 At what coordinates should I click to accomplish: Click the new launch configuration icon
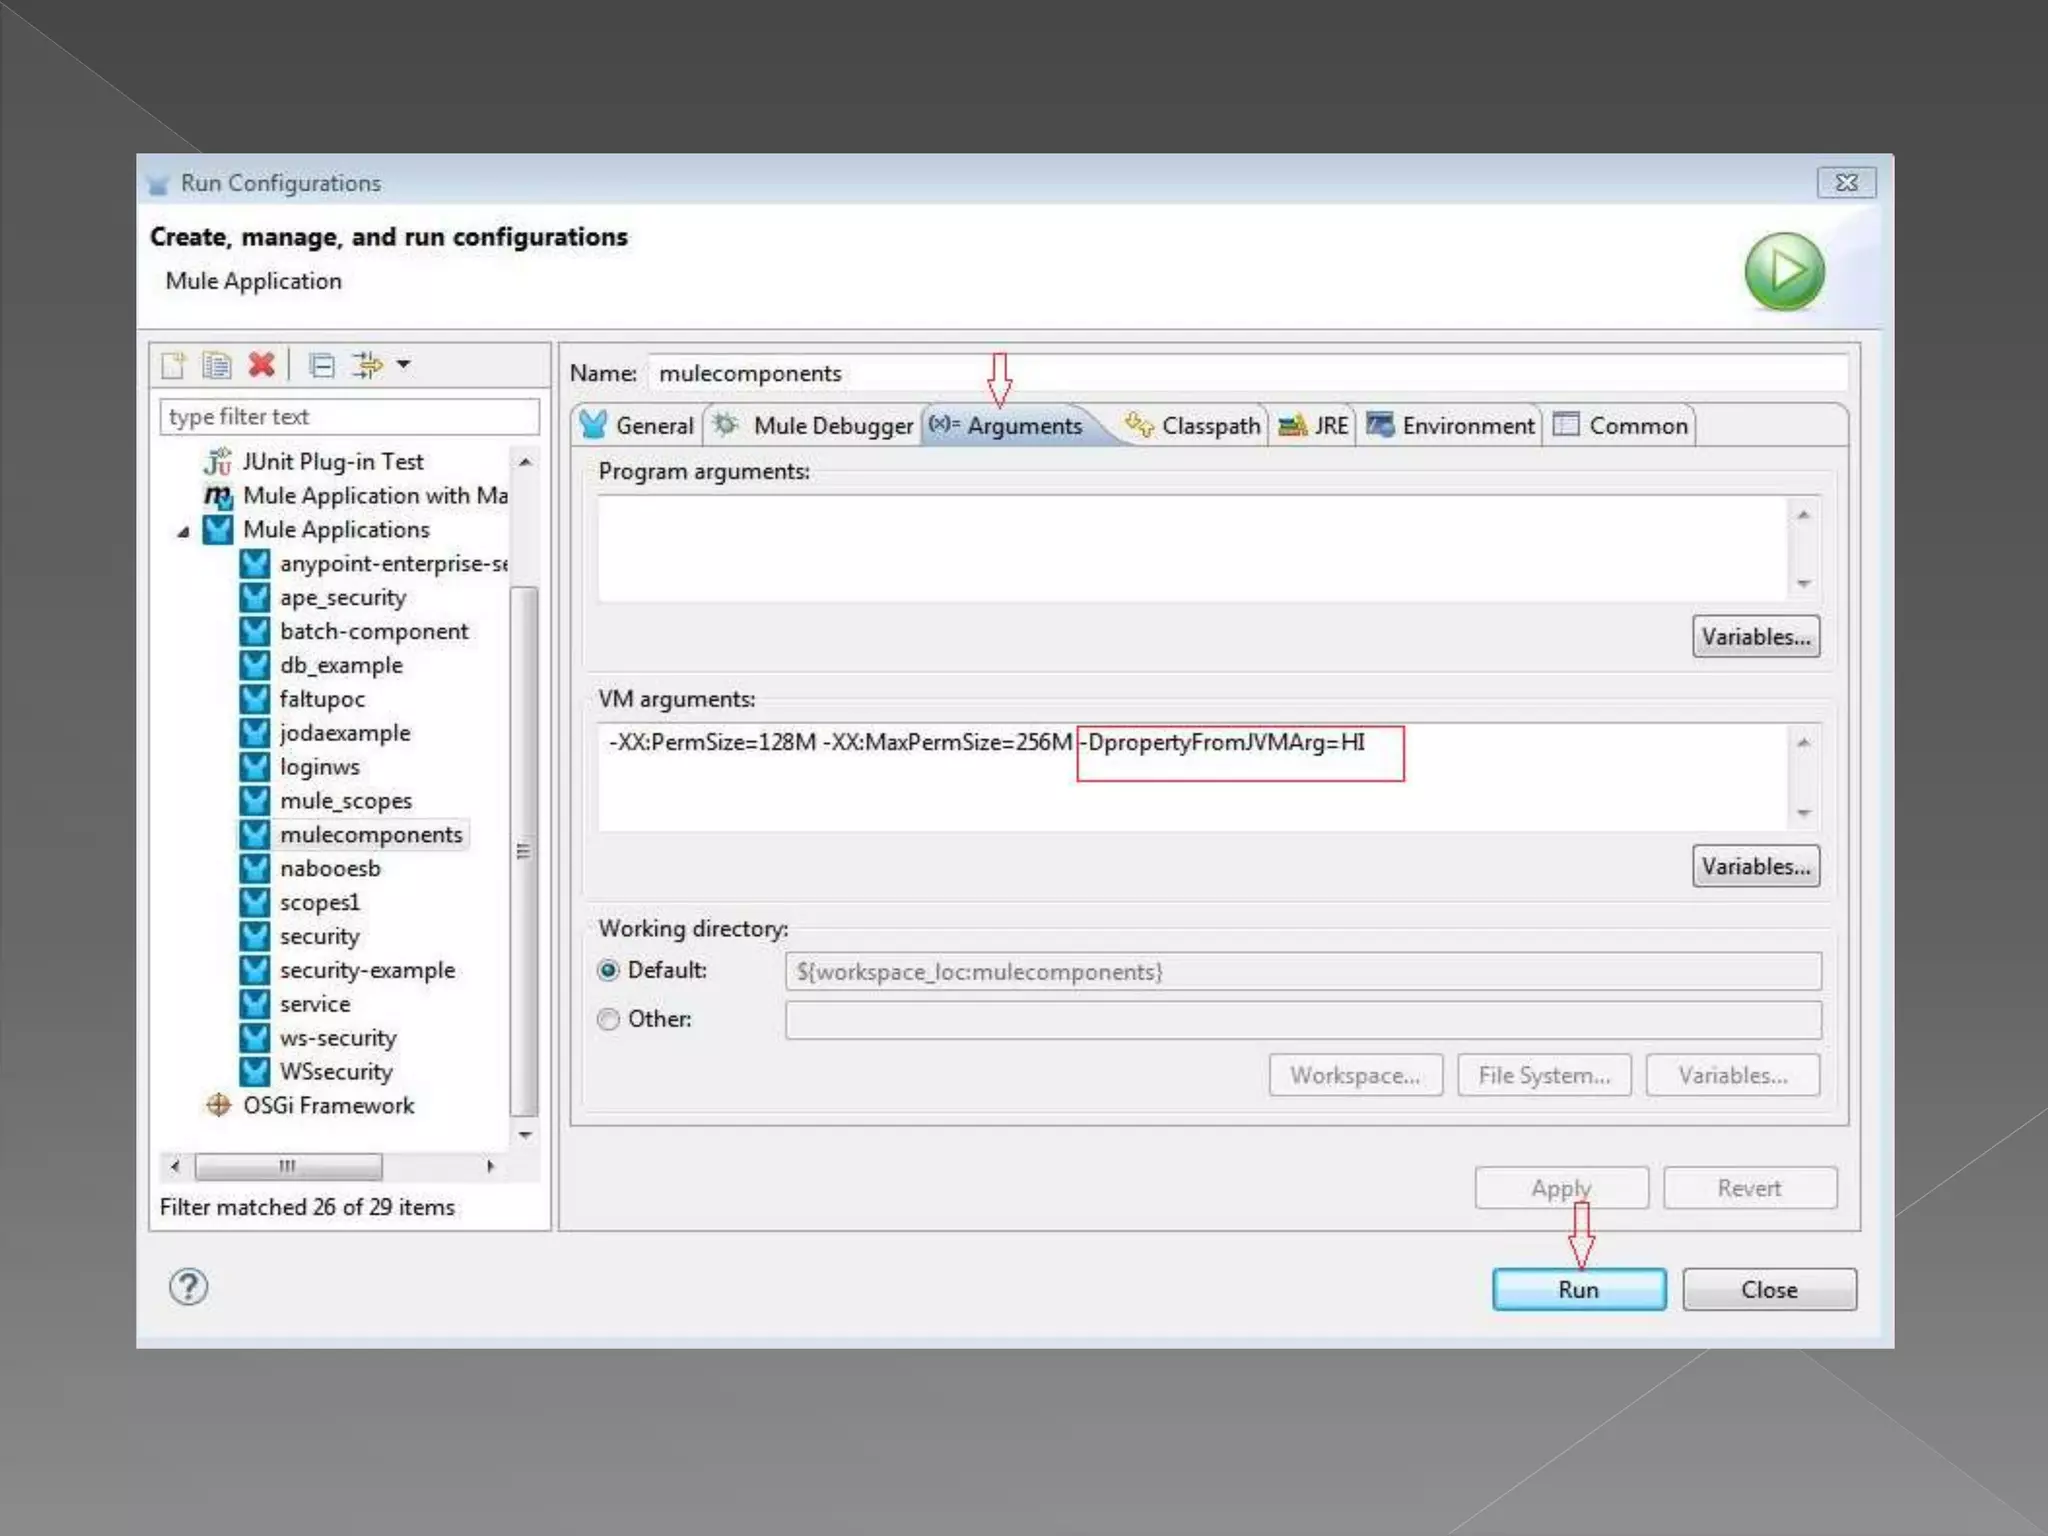173,365
